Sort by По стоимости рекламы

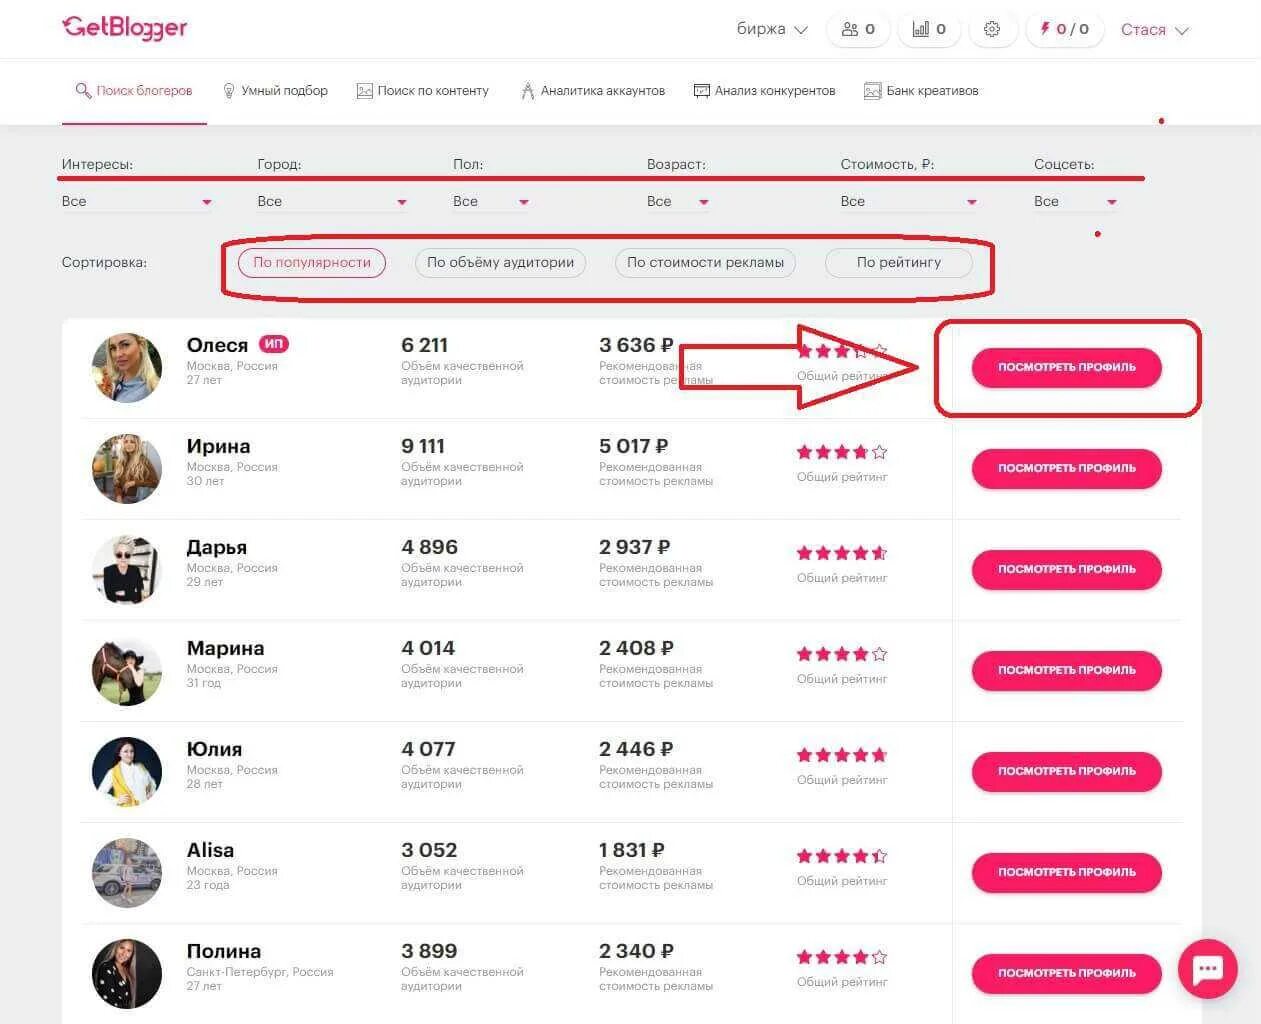coord(705,263)
